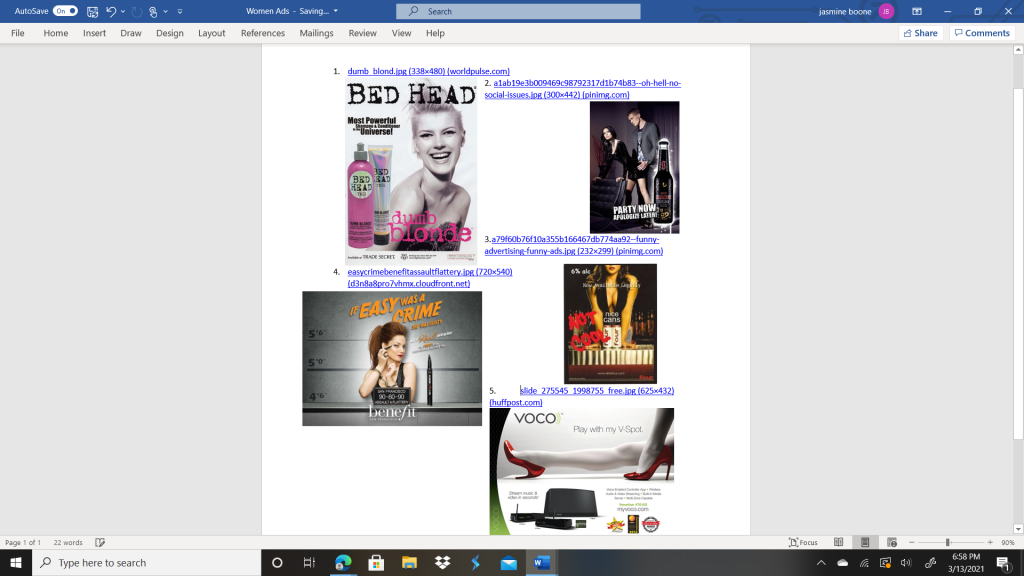Open Ribbon Display Options
1024x576 pixels.
(917, 11)
